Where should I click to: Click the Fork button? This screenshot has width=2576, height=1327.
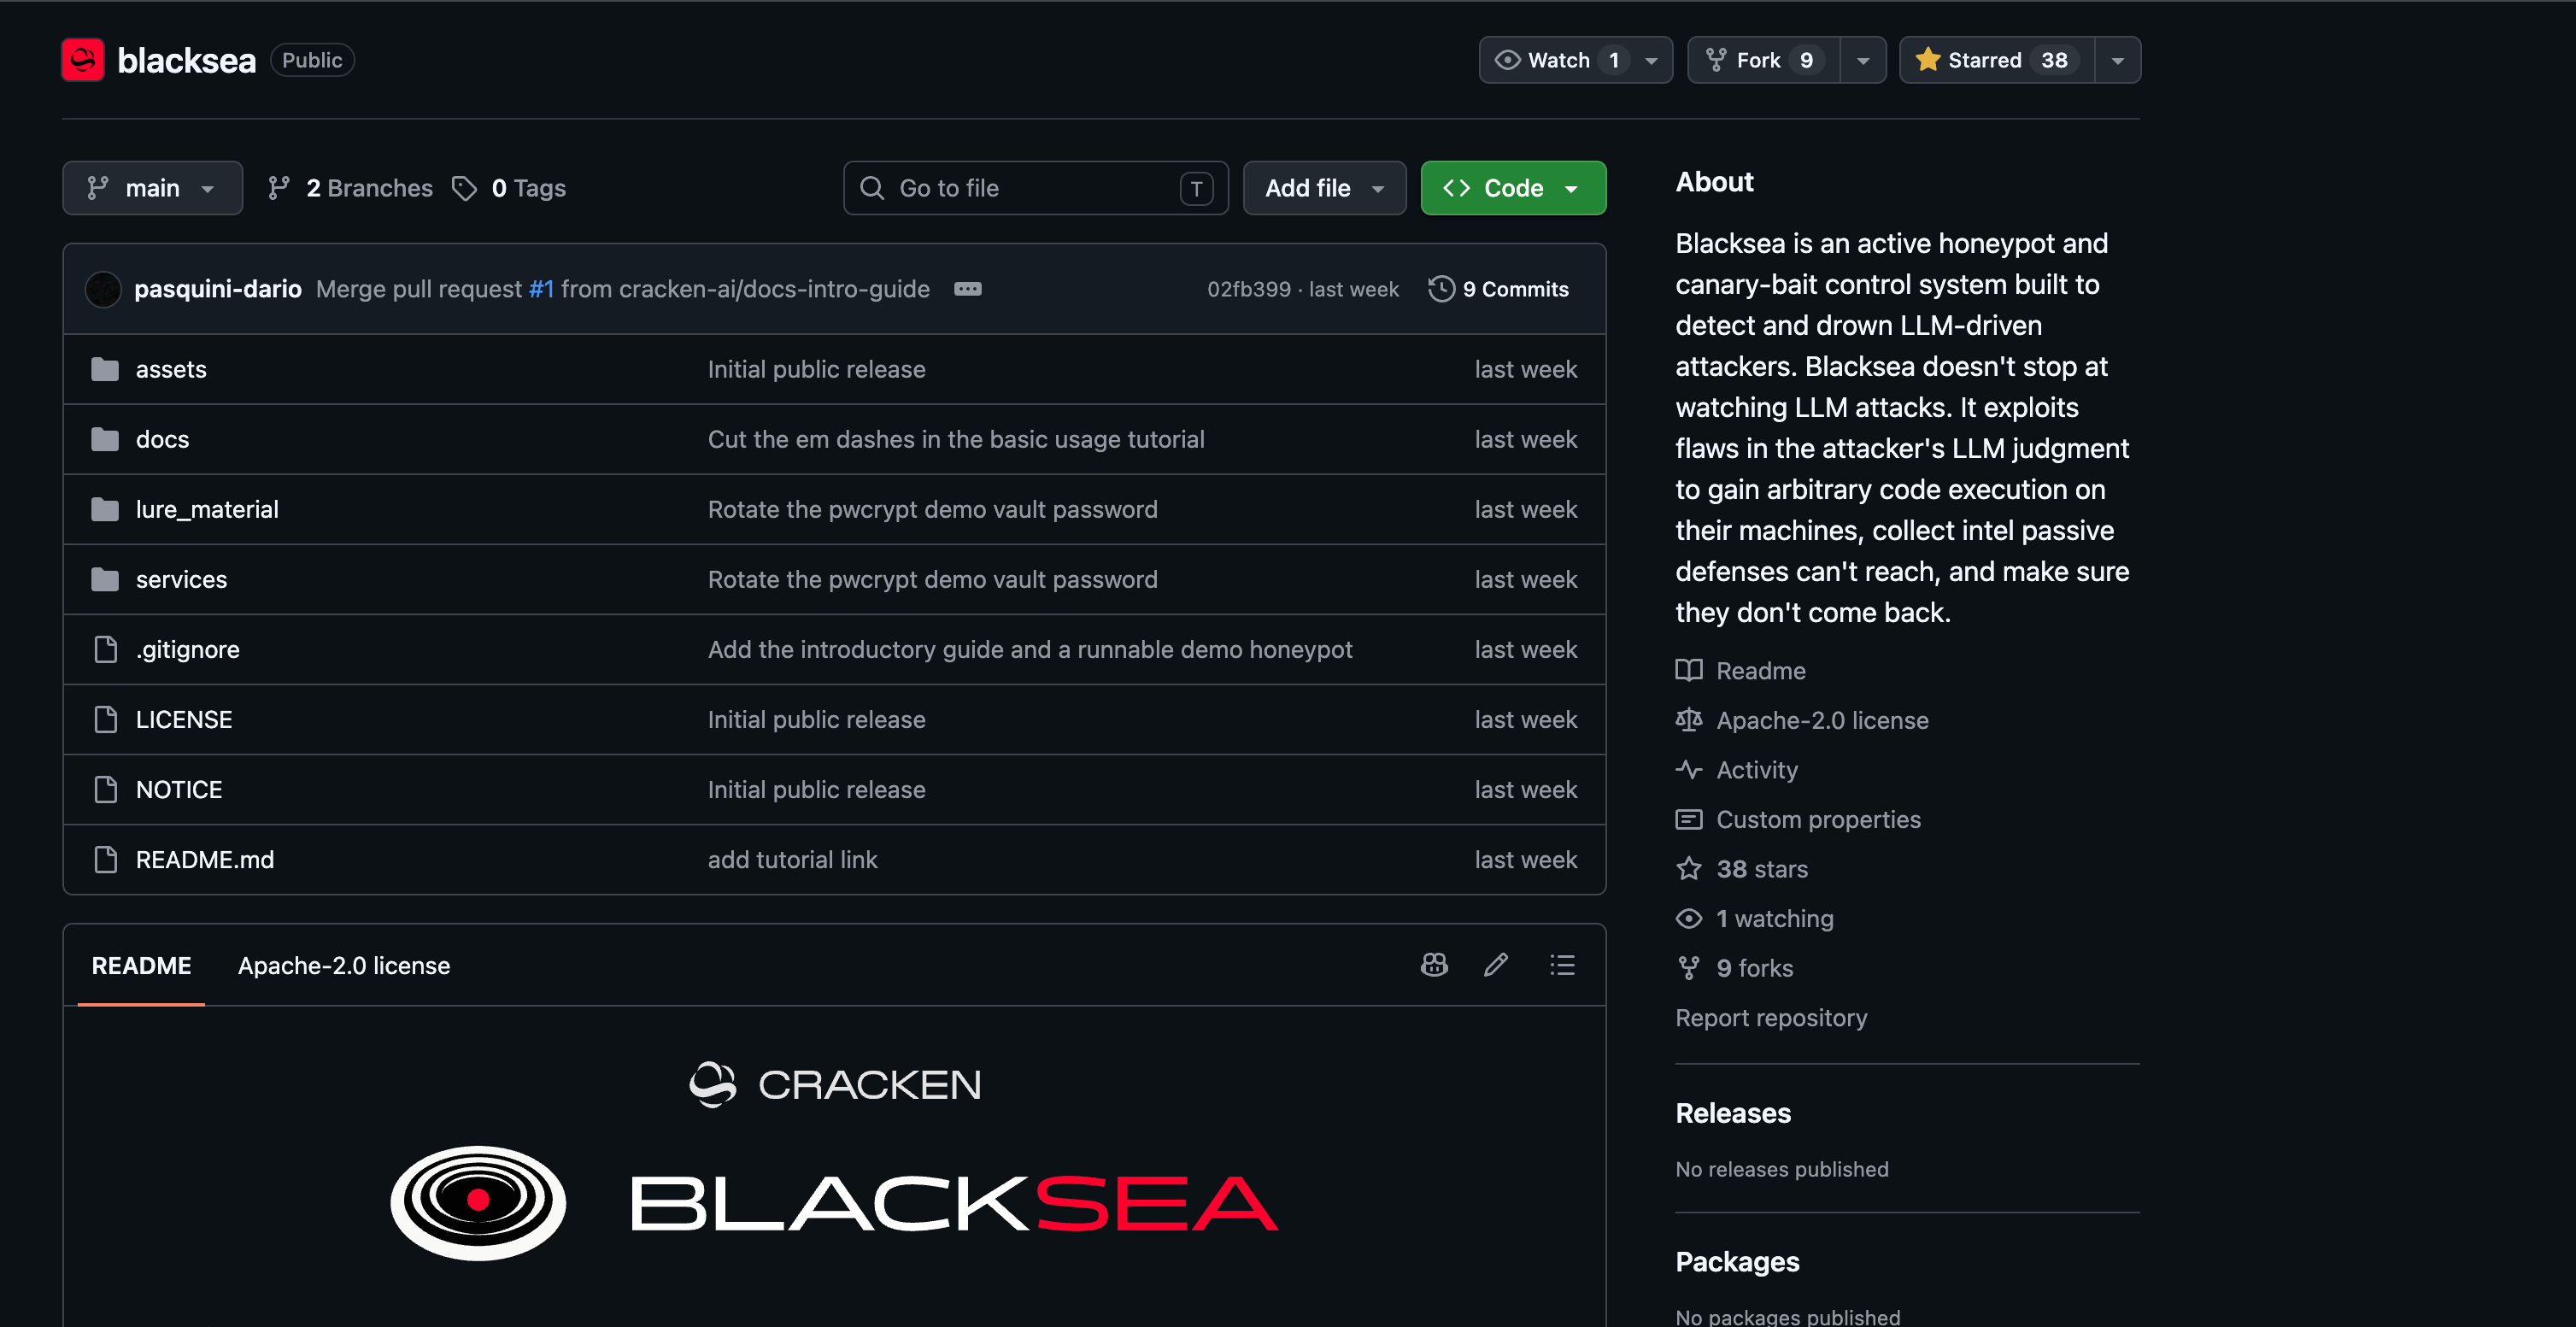pyautogui.click(x=1763, y=60)
